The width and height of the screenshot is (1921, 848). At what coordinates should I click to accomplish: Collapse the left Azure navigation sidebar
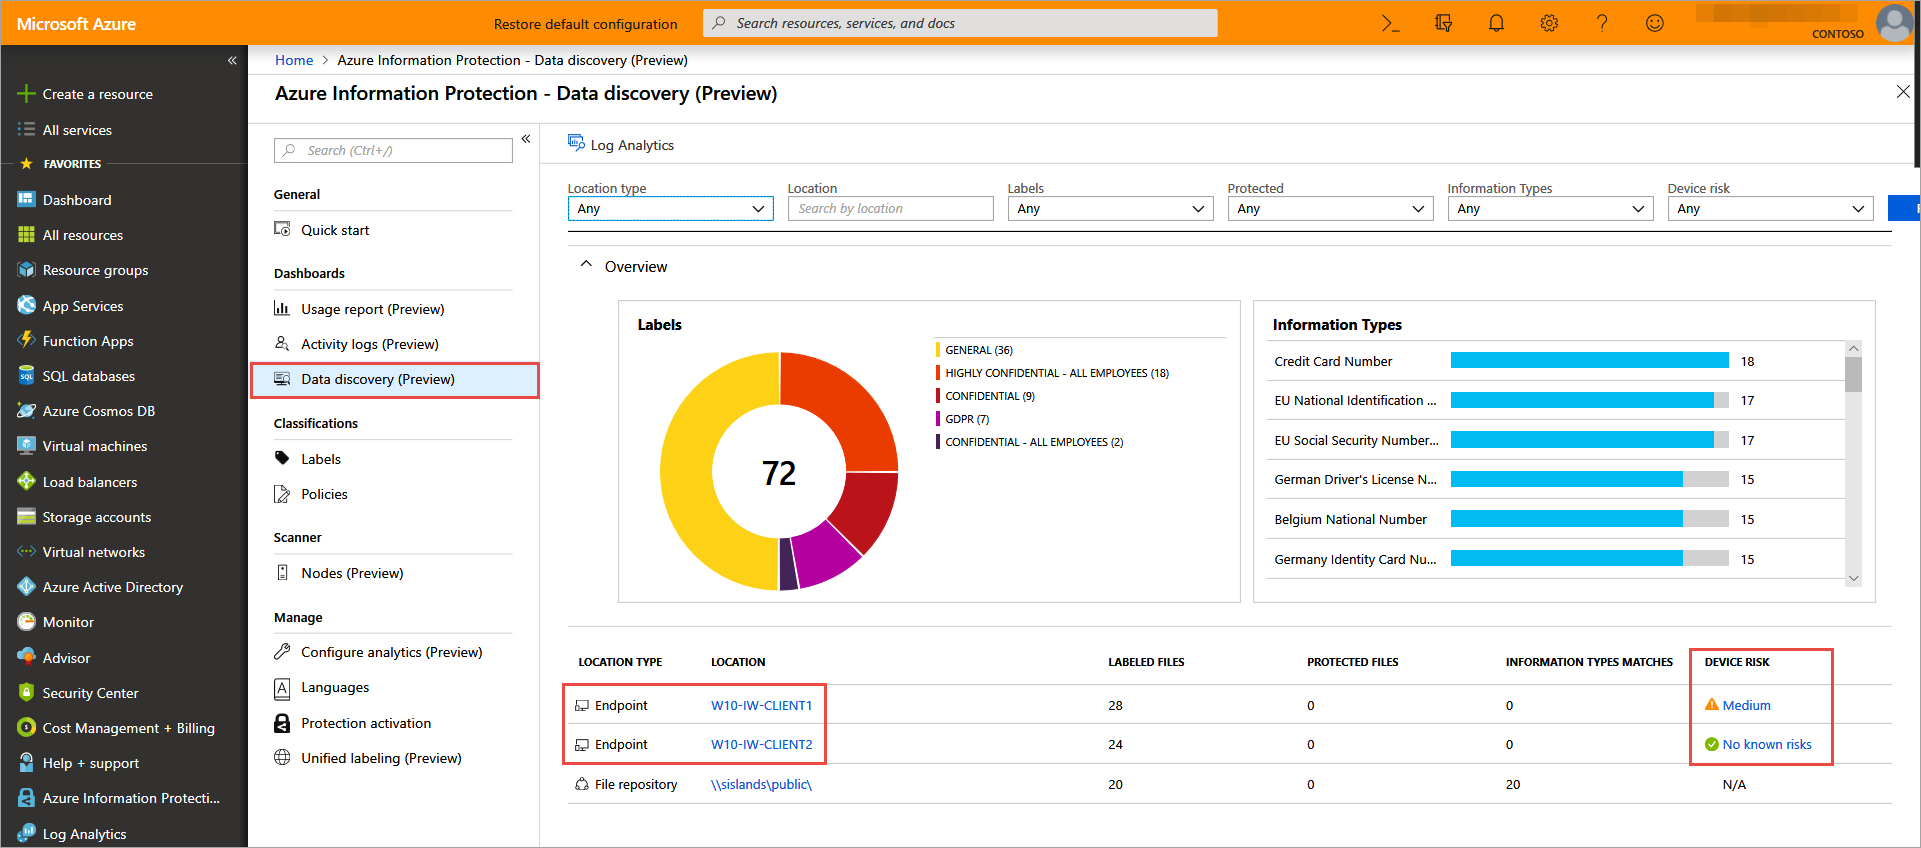click(x=232, y=60)
